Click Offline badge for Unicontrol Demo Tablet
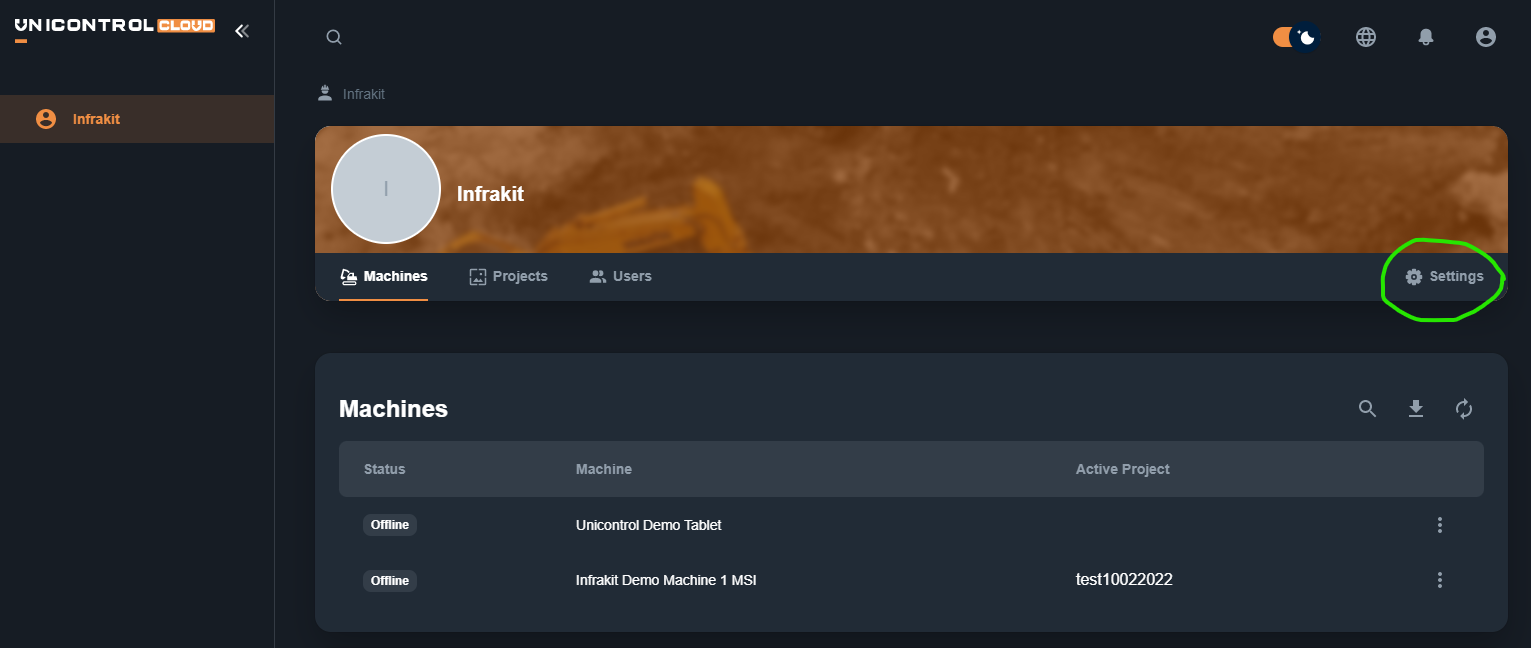Viewport: 1531px width, 648px height. pyautogui.click(x=390, y=525)
